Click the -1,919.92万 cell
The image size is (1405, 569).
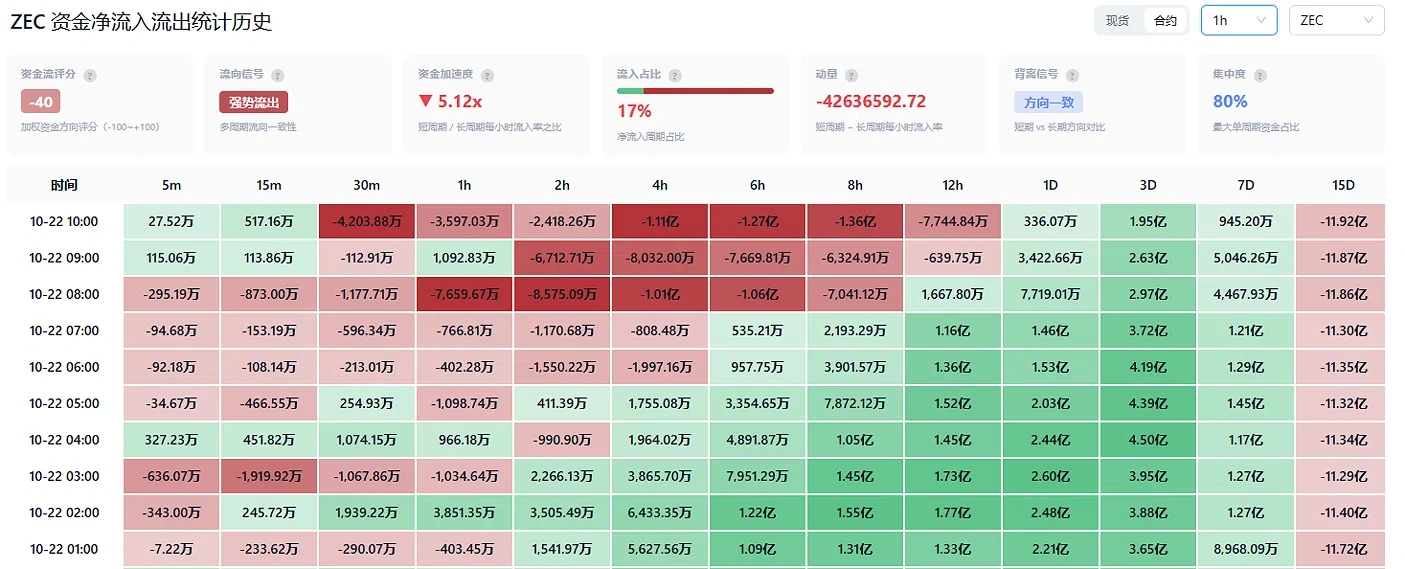[268, 476]
